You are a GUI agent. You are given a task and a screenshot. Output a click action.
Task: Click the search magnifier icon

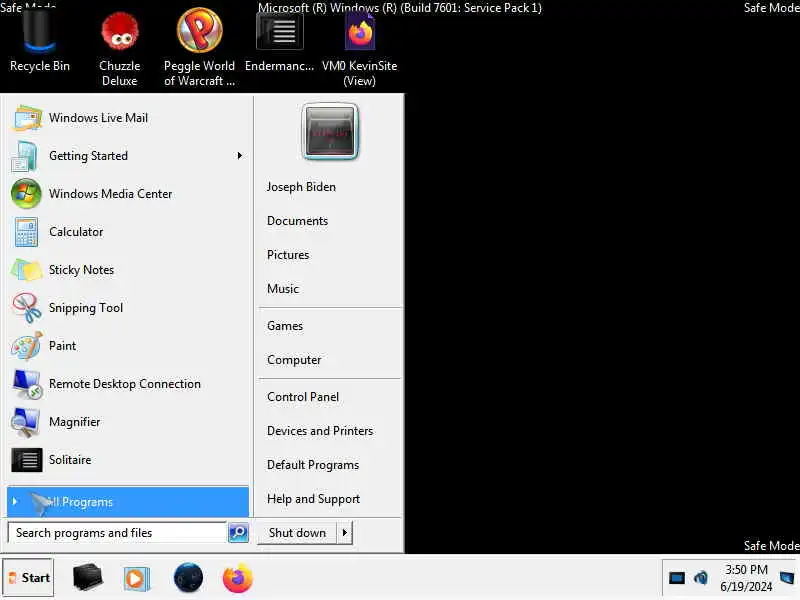point(238,533)
